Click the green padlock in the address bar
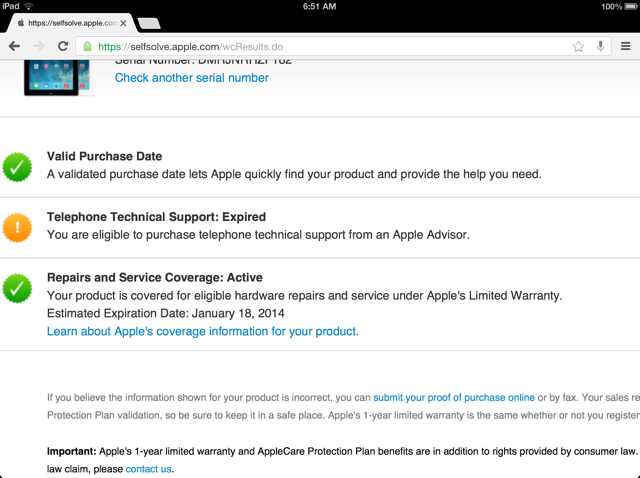640x478 pixels. pos(88,46)
